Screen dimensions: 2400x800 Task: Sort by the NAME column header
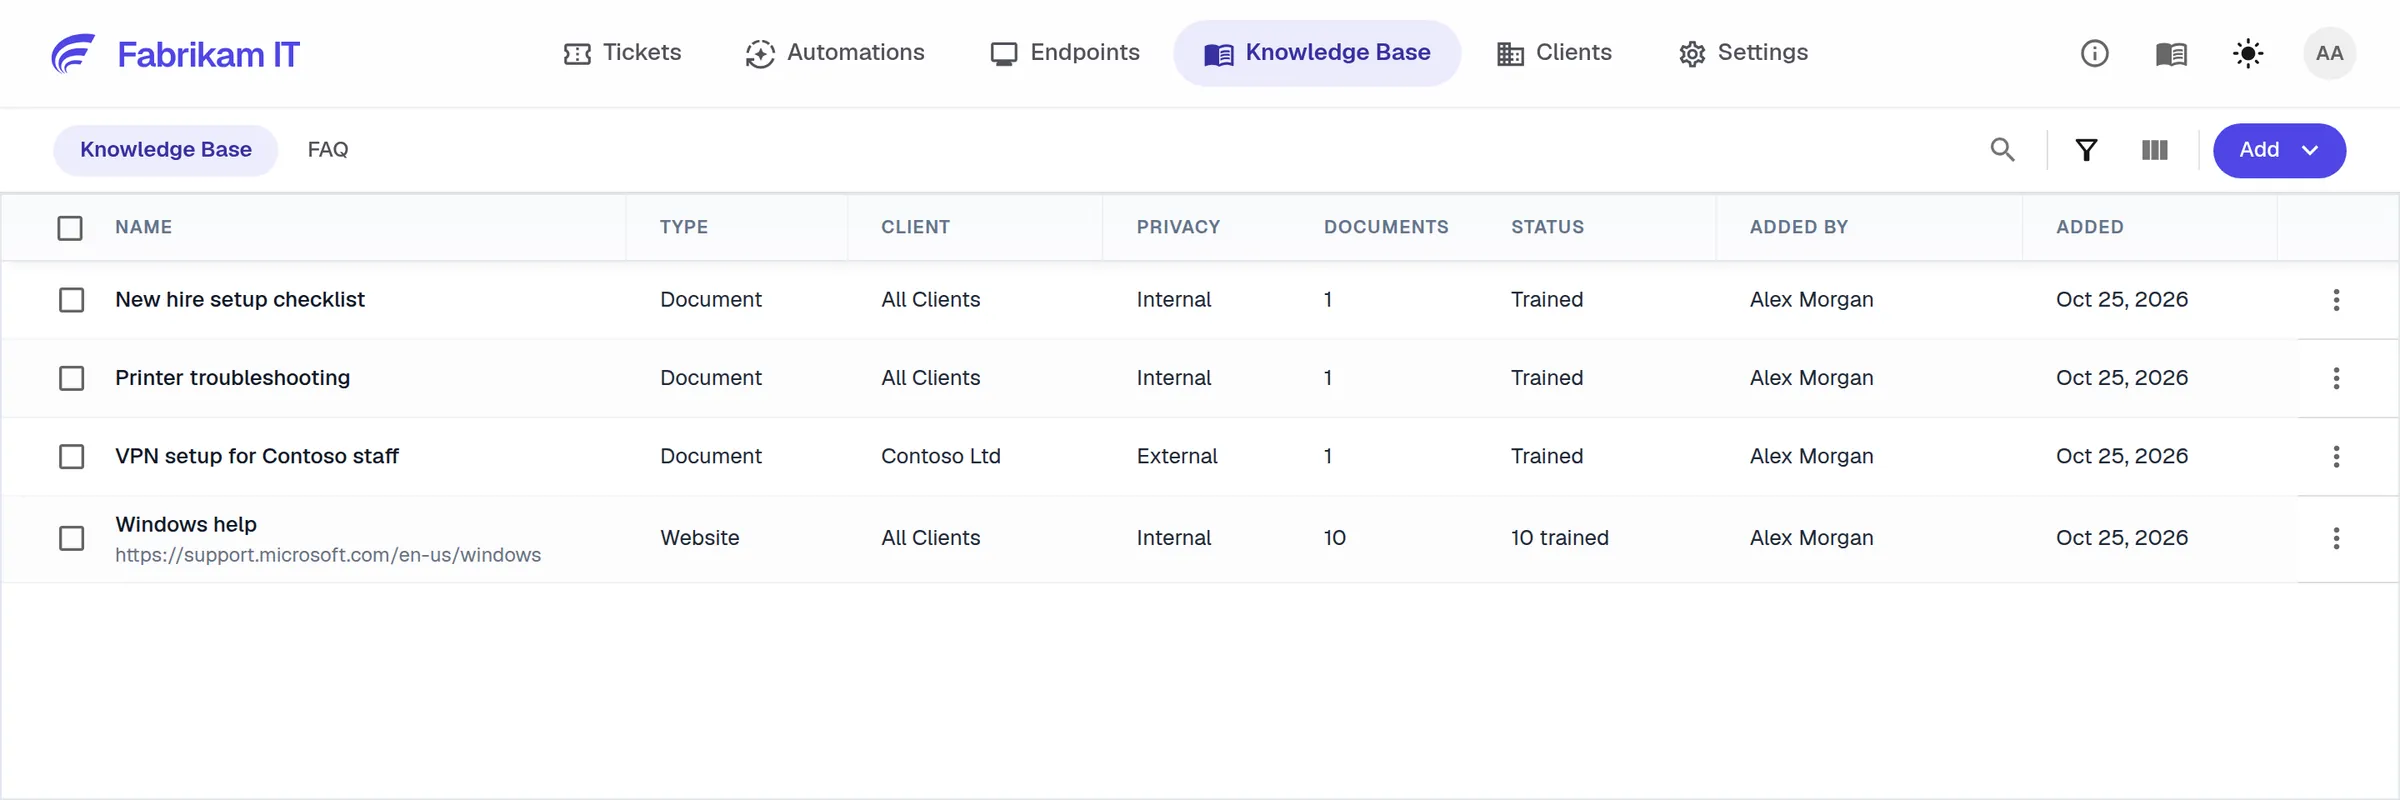click(x=144, y=227)
